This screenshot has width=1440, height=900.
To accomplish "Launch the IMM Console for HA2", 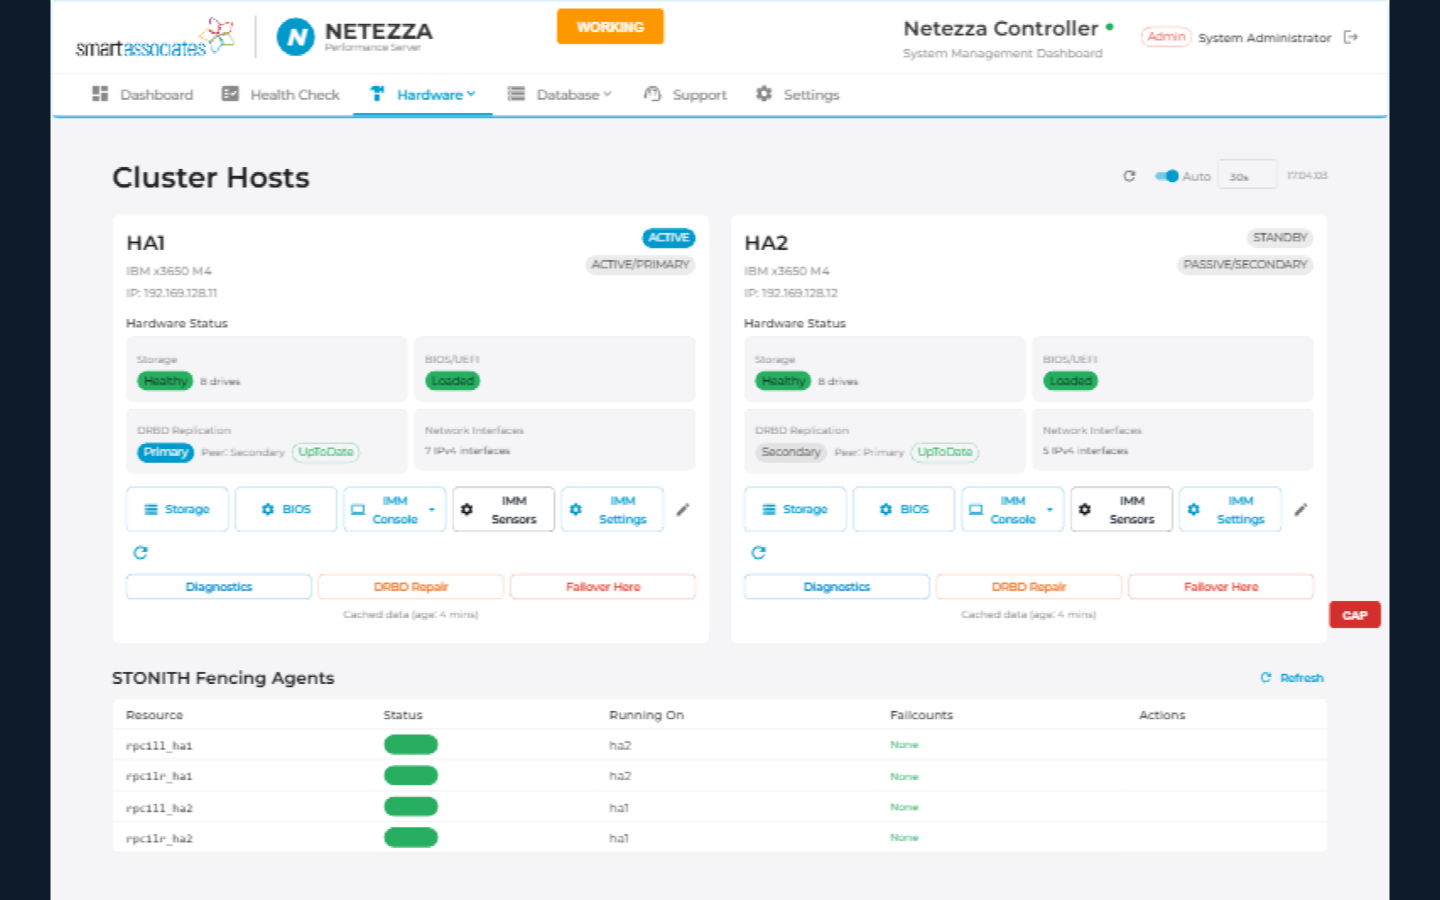I will [x=1010, y=509].
